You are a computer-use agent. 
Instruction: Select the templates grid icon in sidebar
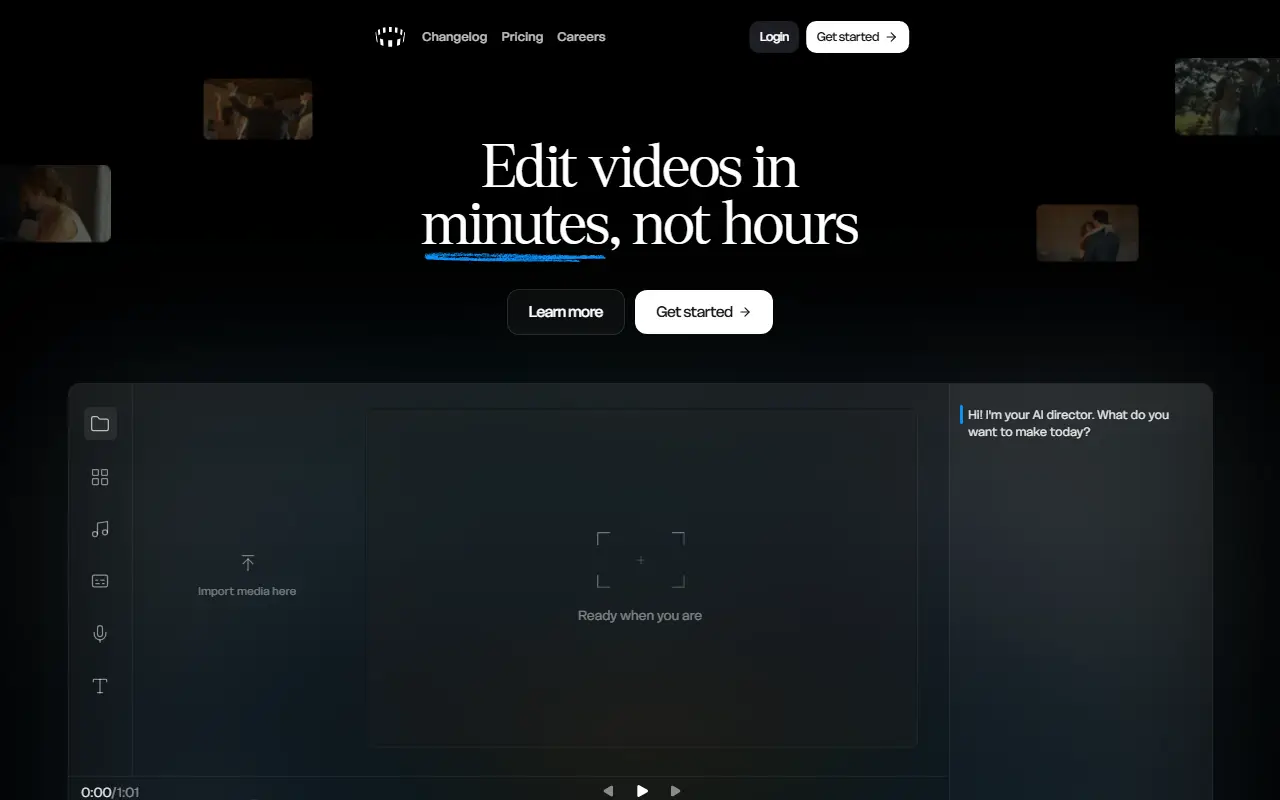100,478
